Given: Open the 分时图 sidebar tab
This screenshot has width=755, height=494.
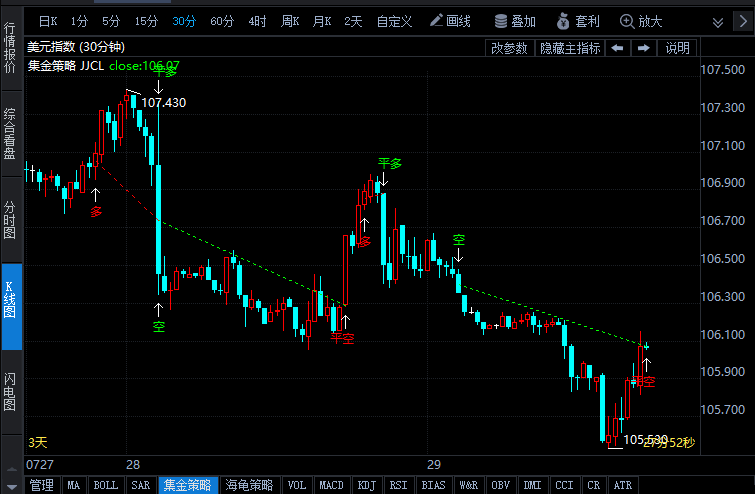Looking at the screenshot, I should click(10, 220).
